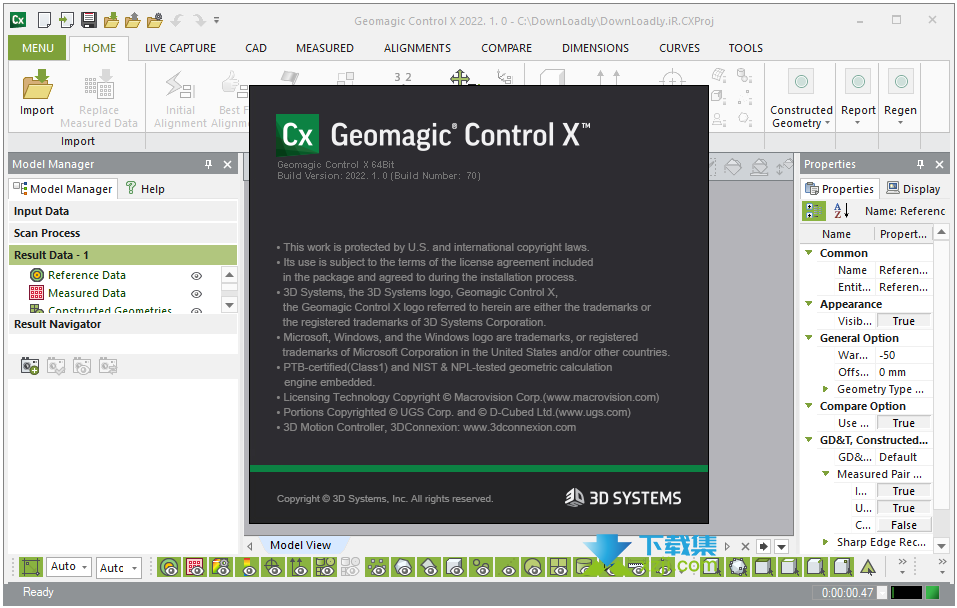
Task: Click the Result Data - 1 header
Action: (x=123, y=255)
